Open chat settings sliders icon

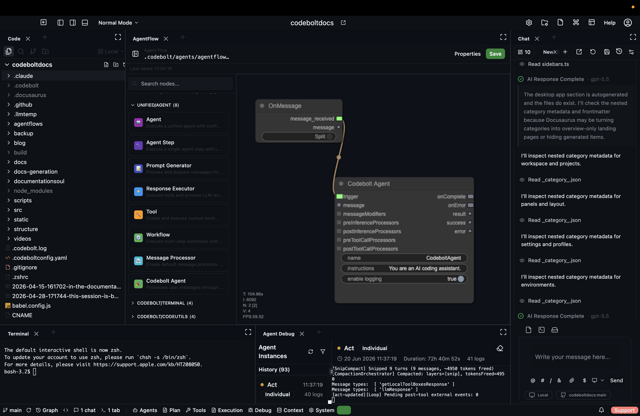click(x=631, y=52)
